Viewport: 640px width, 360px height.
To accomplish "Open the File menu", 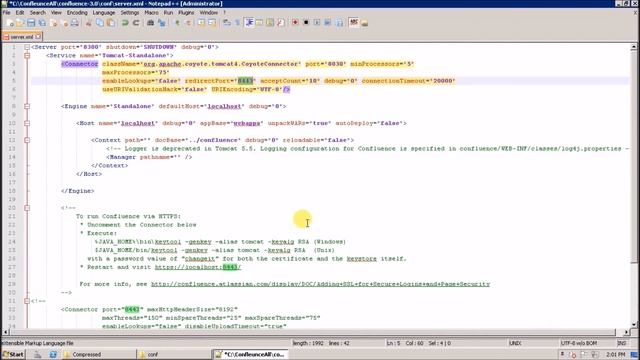I will coord(7,13).
